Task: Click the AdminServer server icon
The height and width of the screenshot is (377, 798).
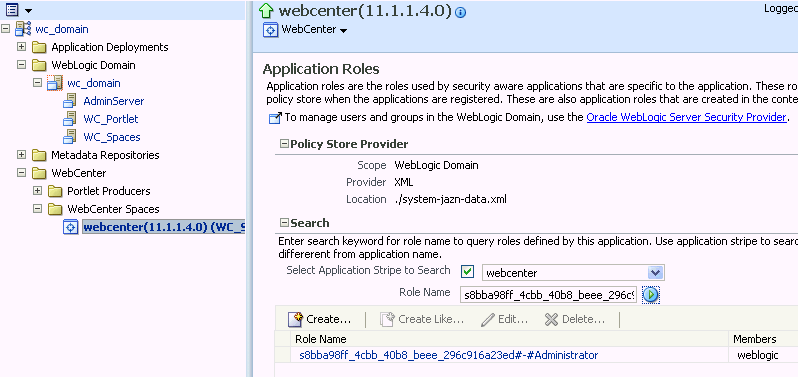Action: (x=70, y=101)
